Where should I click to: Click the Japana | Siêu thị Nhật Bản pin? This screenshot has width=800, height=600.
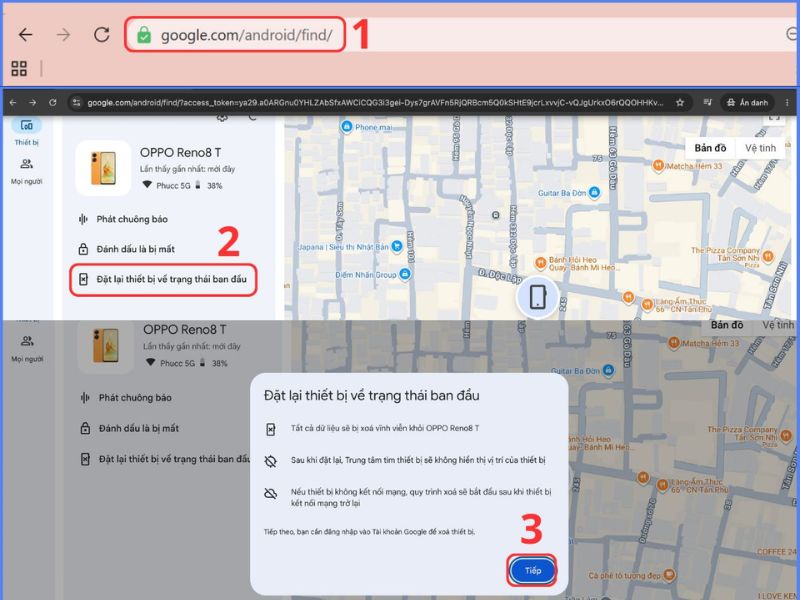coord(396,246)
